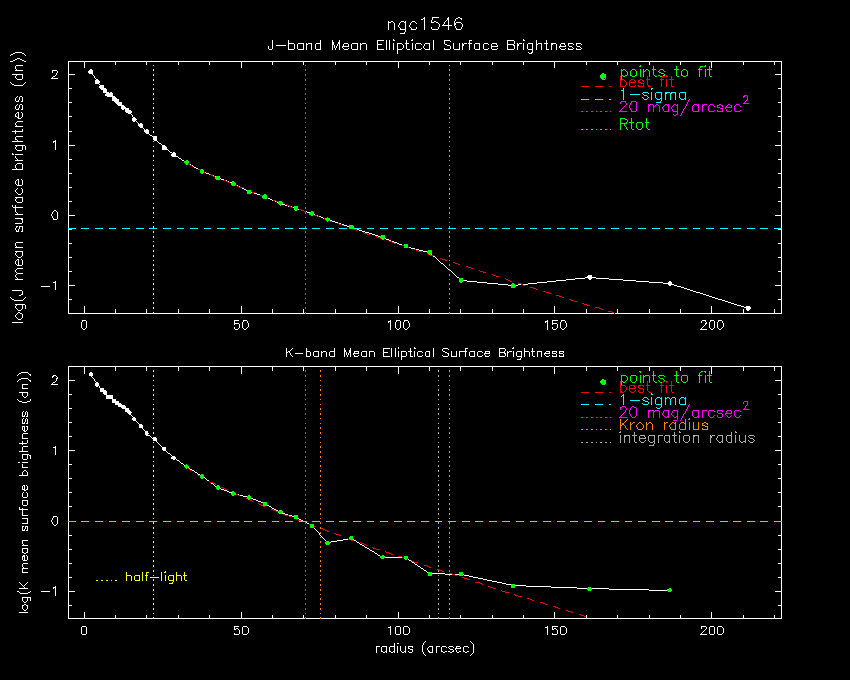The width and height of the screenshot is (850, 680).
Task: Click 'integration radius' in K-band legend
Action: pos(687,438)
